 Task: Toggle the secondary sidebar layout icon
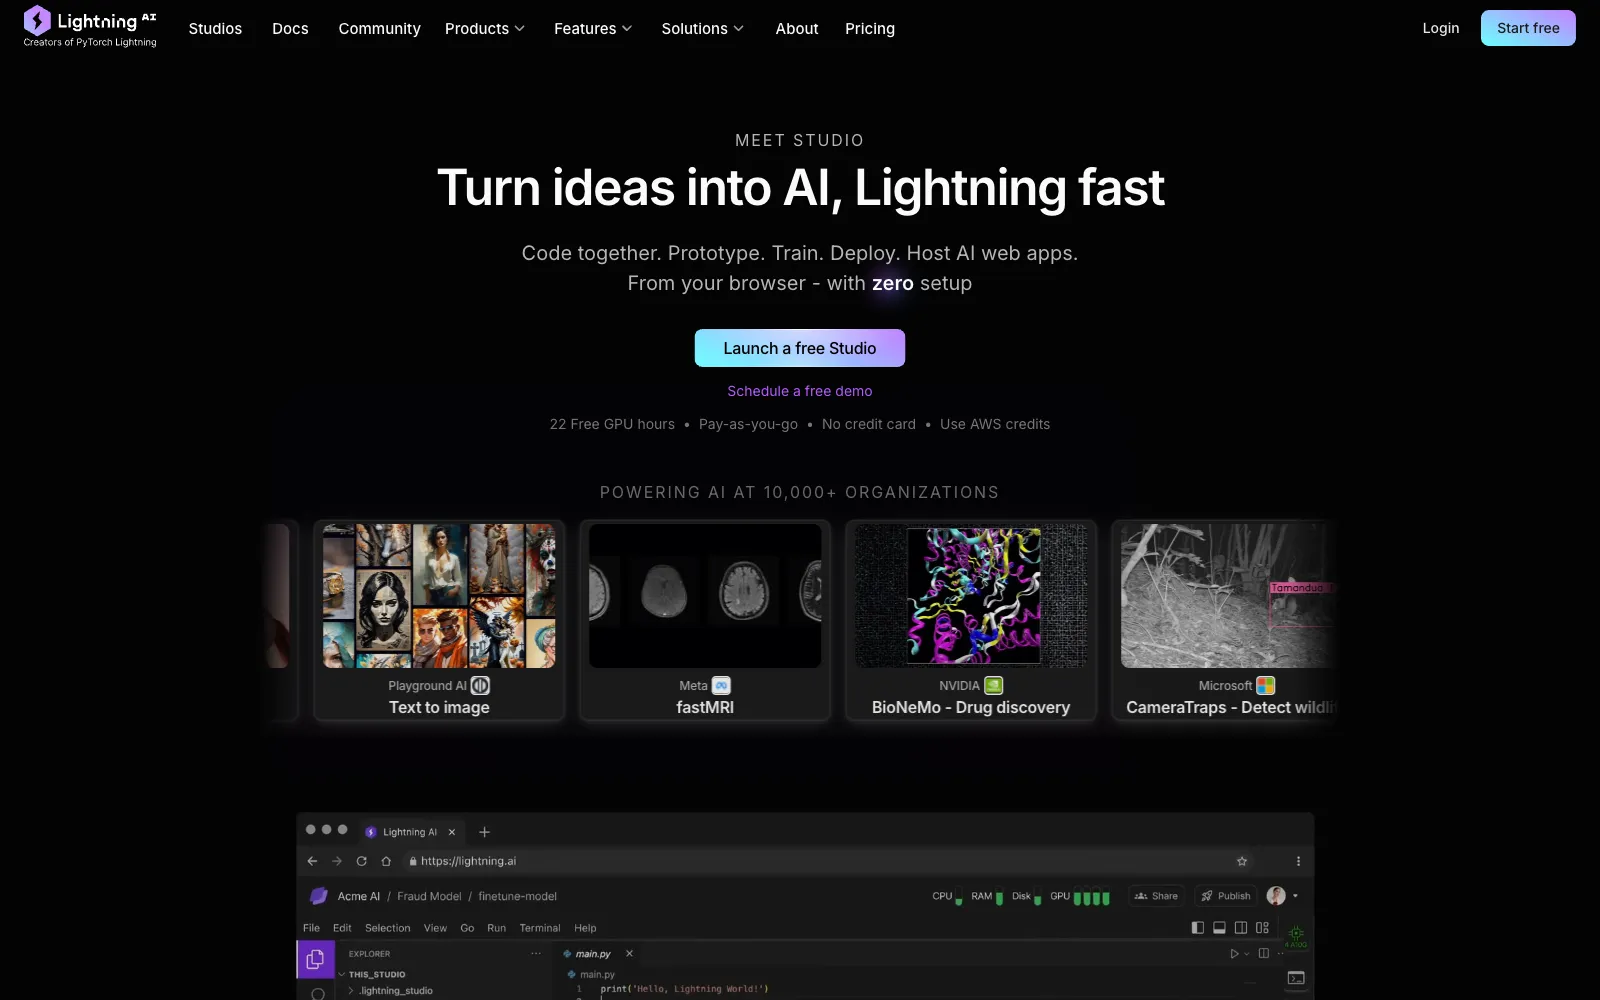point(1241,928)
